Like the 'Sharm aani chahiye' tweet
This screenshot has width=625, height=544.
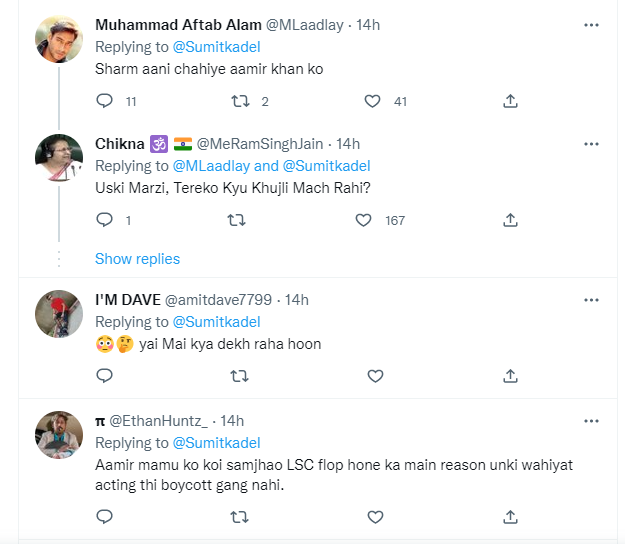[373, 101]
